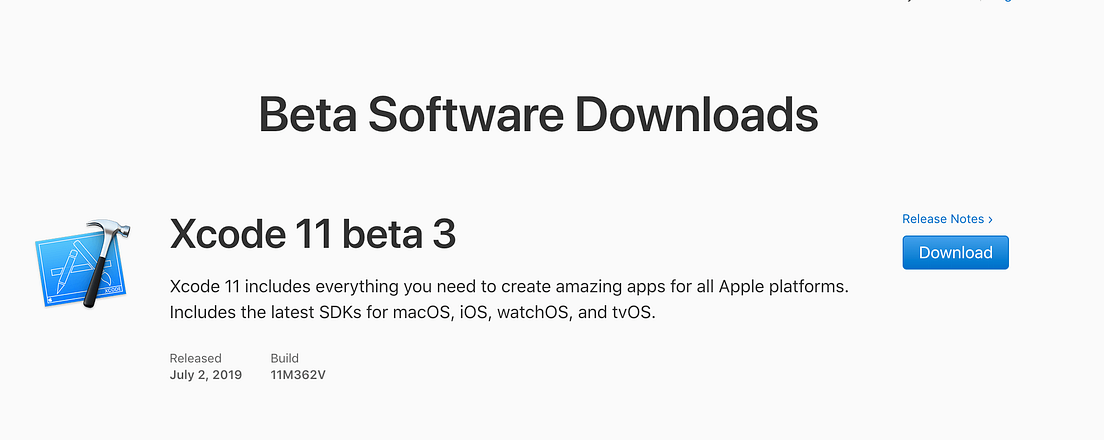Click the Beta Software Downloads heading
Image resolution: width=1104 pixels, height=440 pixels.
pos(538,114)
